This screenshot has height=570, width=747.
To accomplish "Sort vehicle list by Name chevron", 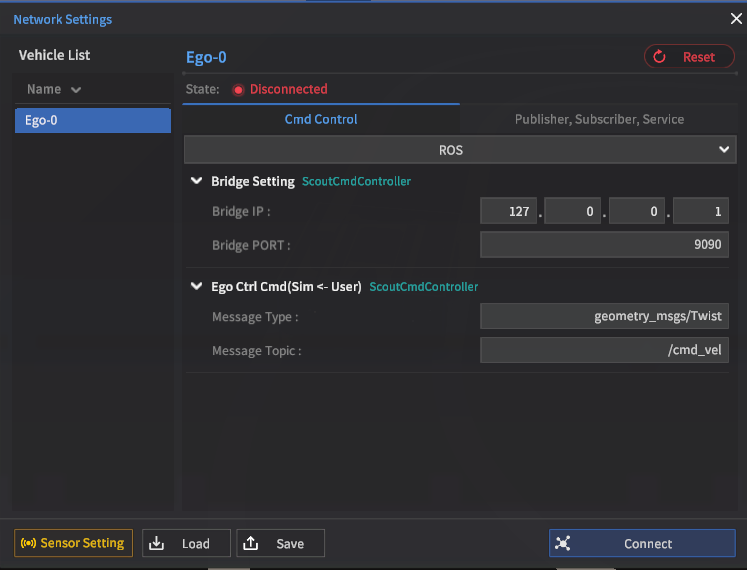I will click(76, 90).
